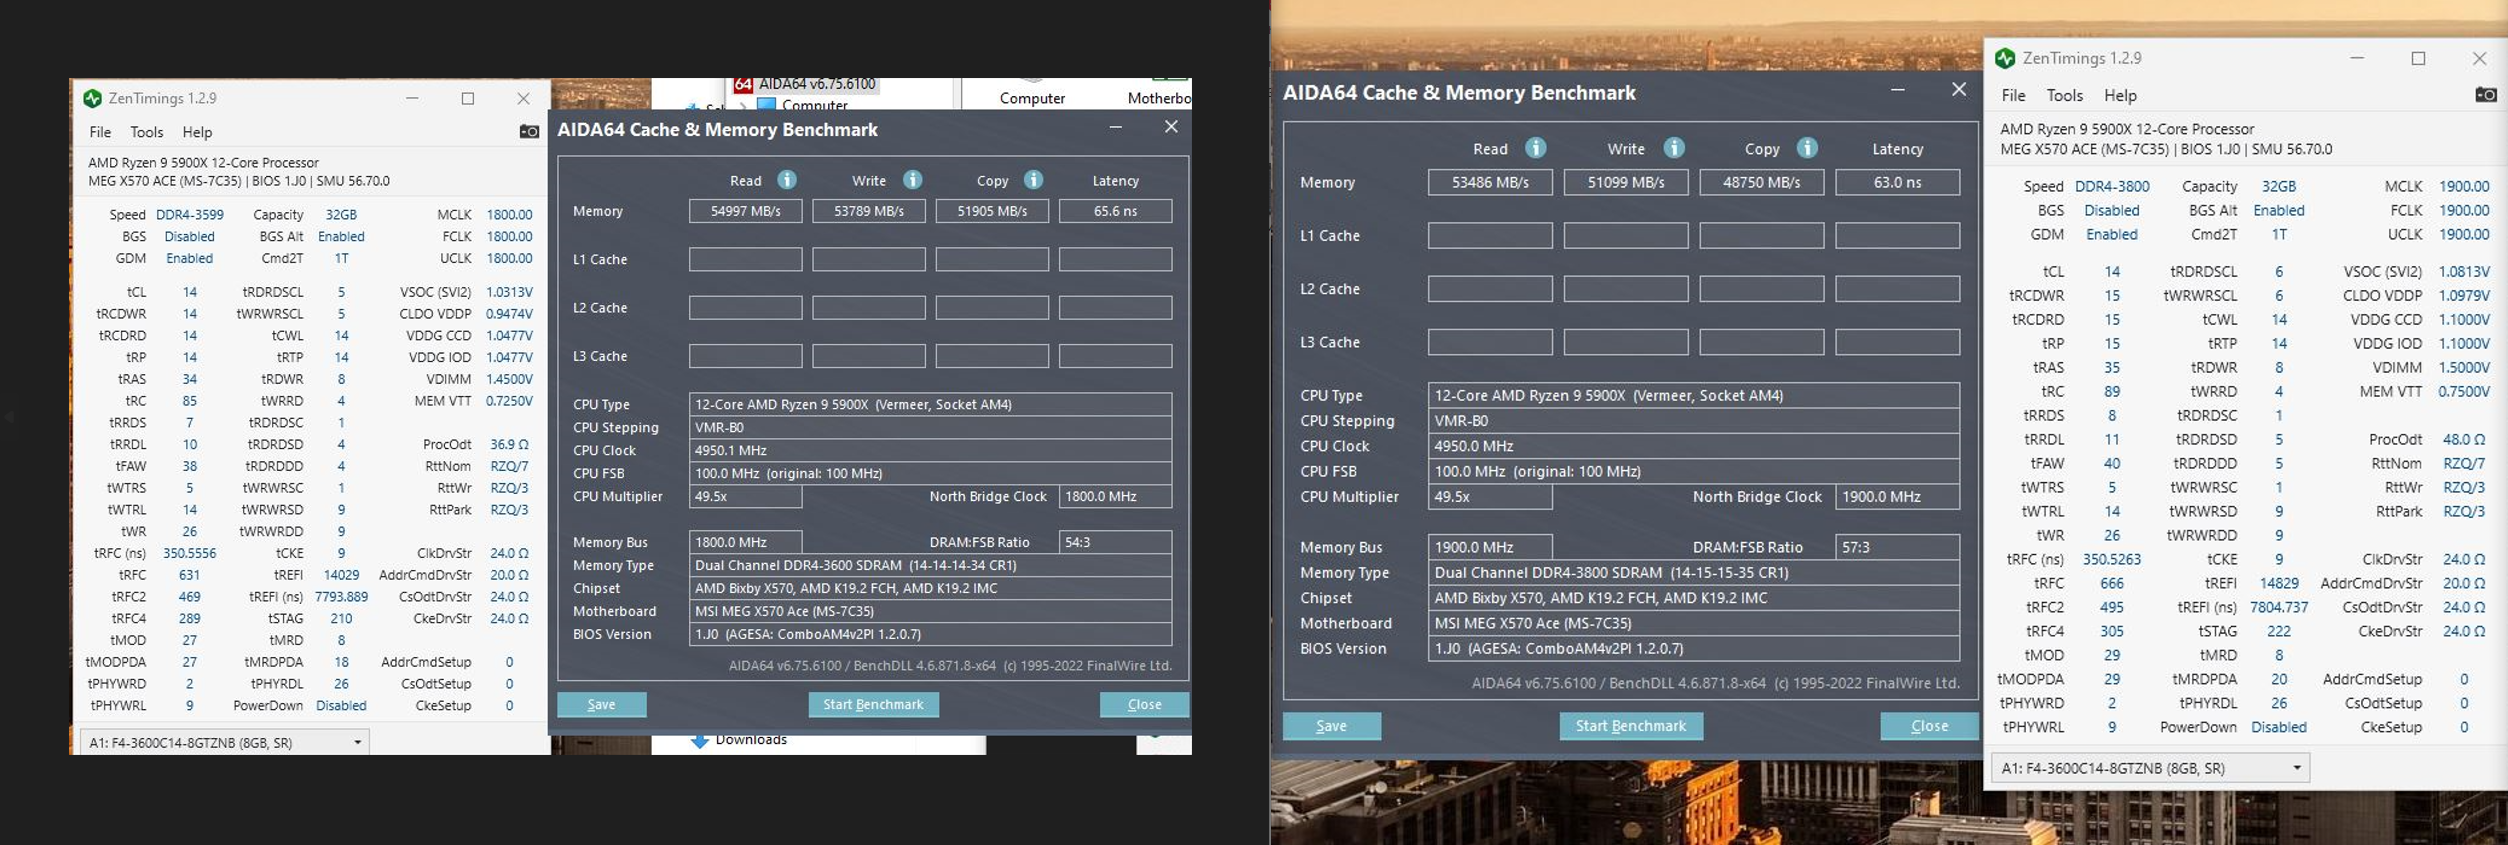Click DDR4-3800 speed value in right ZenTimings

click(2112, 187)
